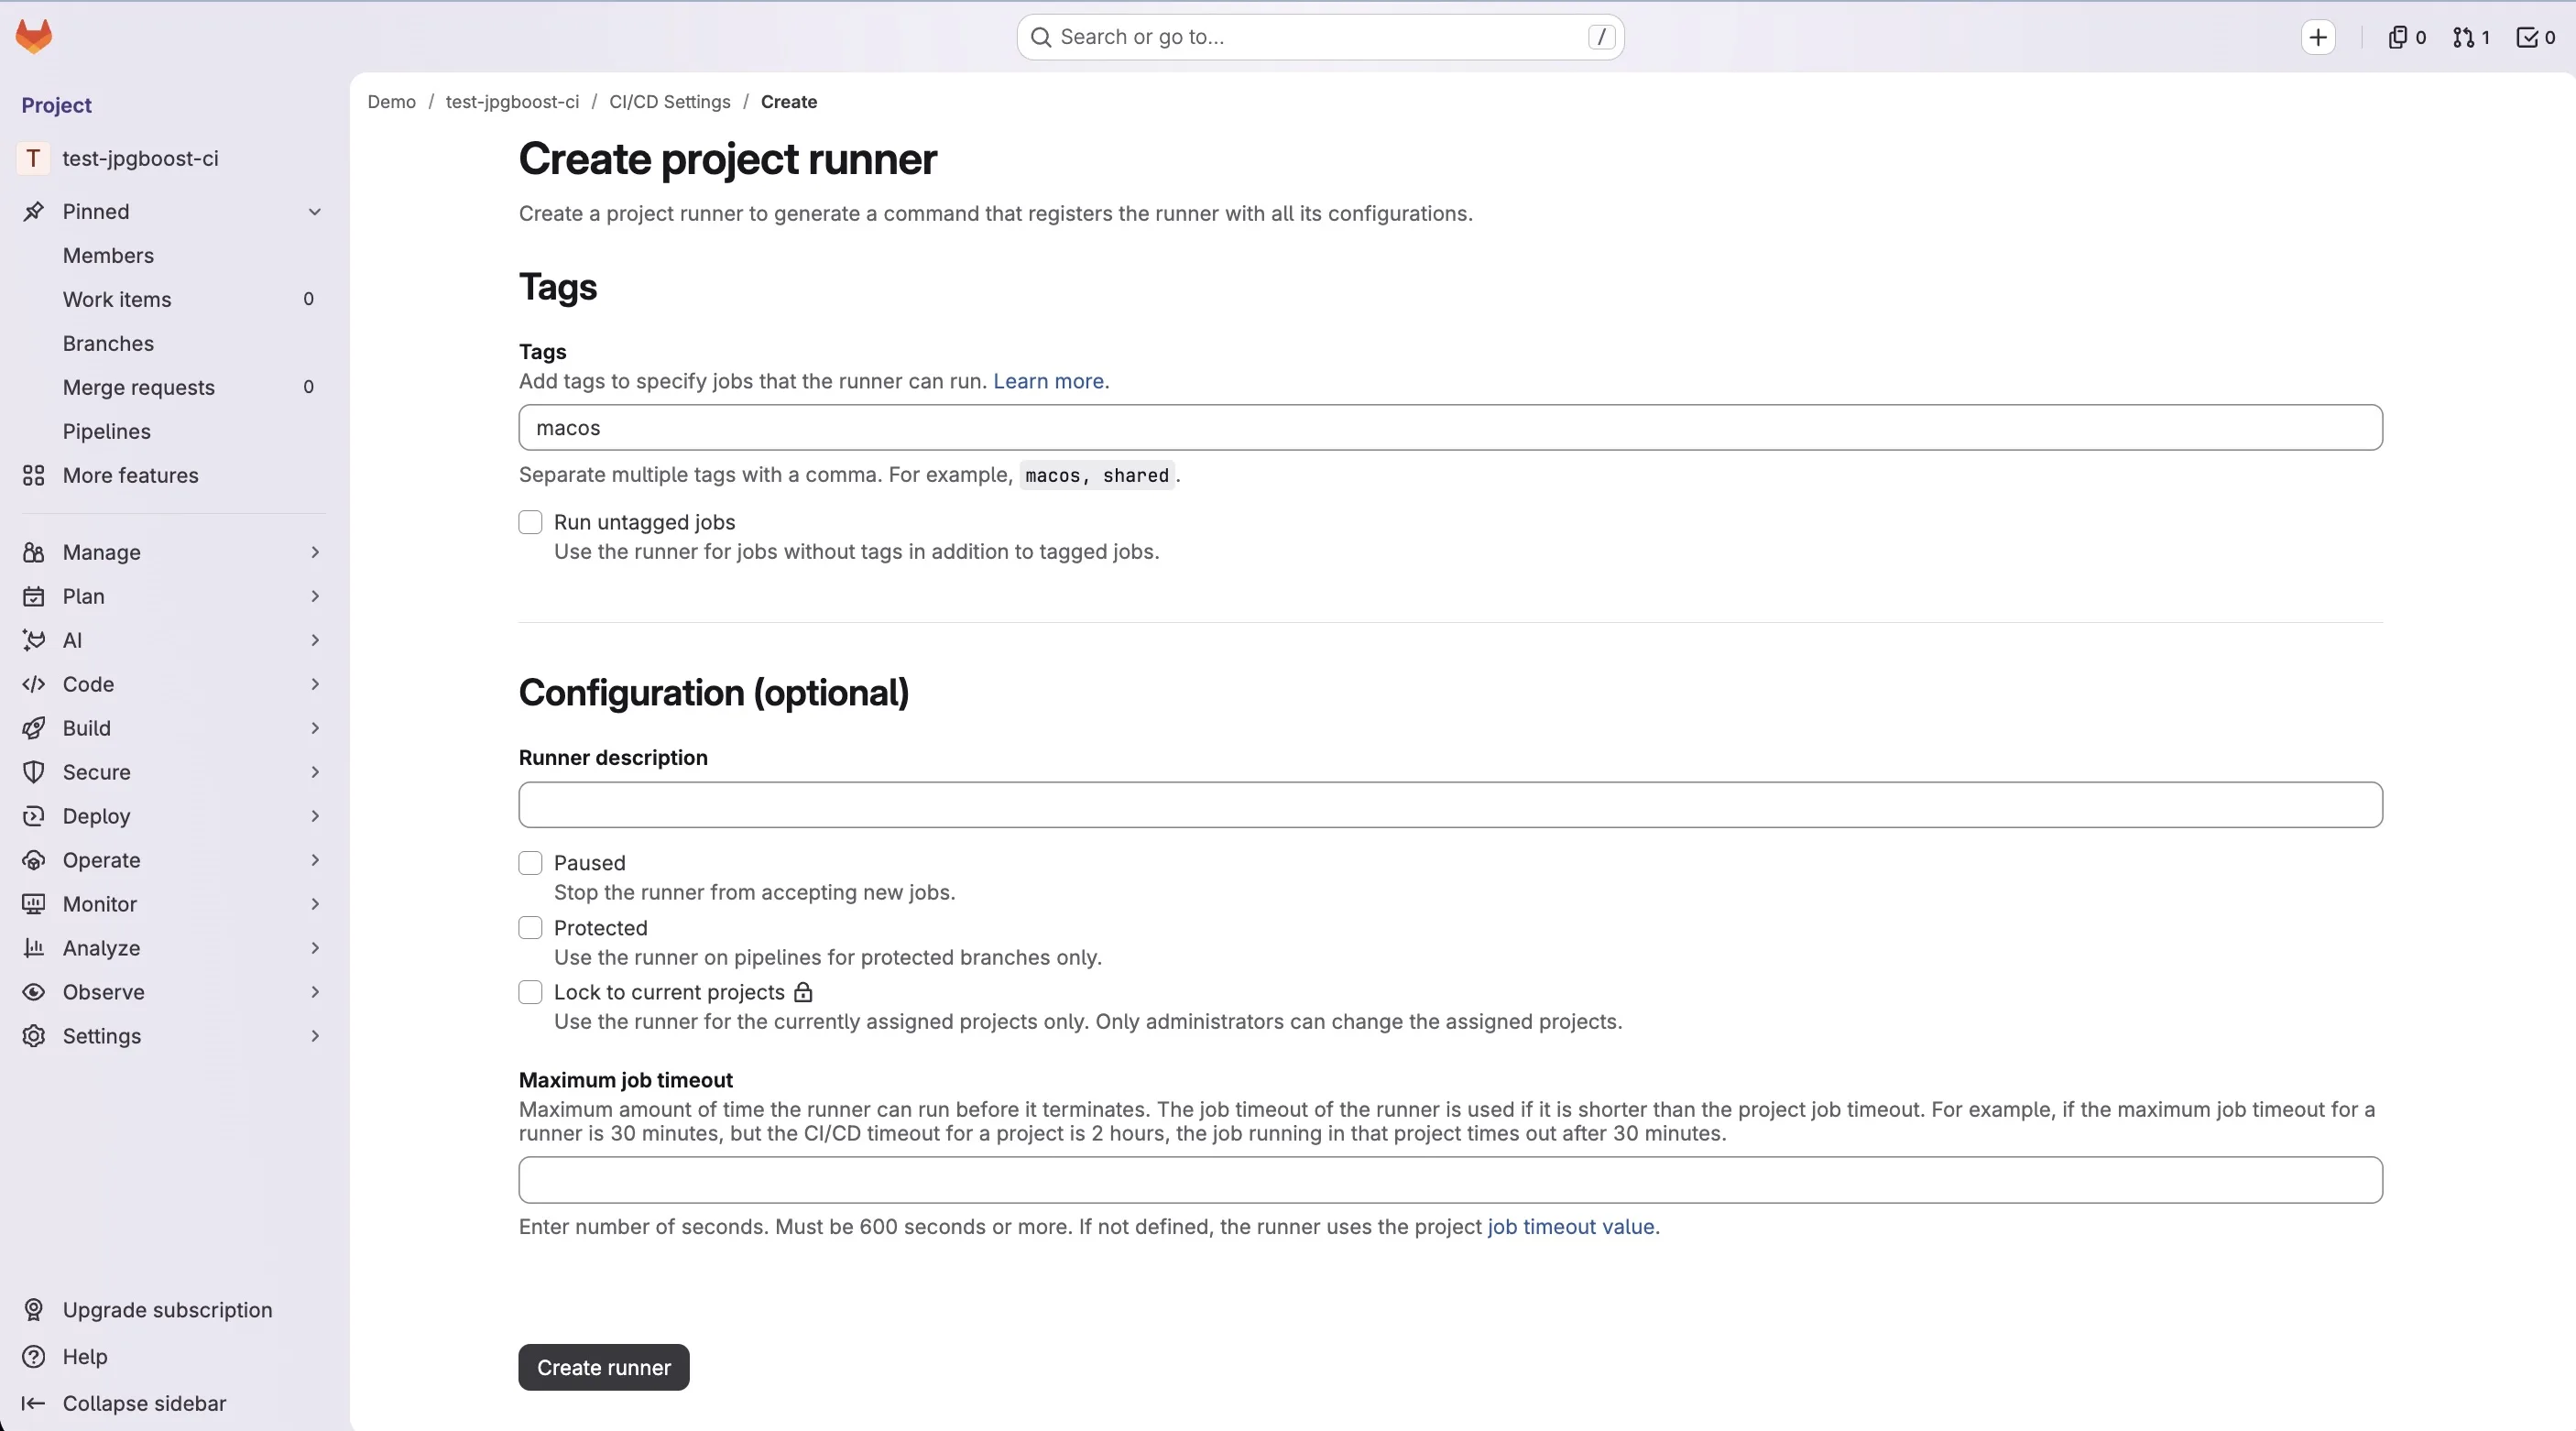The height and width of the screenshot is (1431, 2576).
Task: Open test-jpgboost-ci project name in sidebar
Action: 141,158
